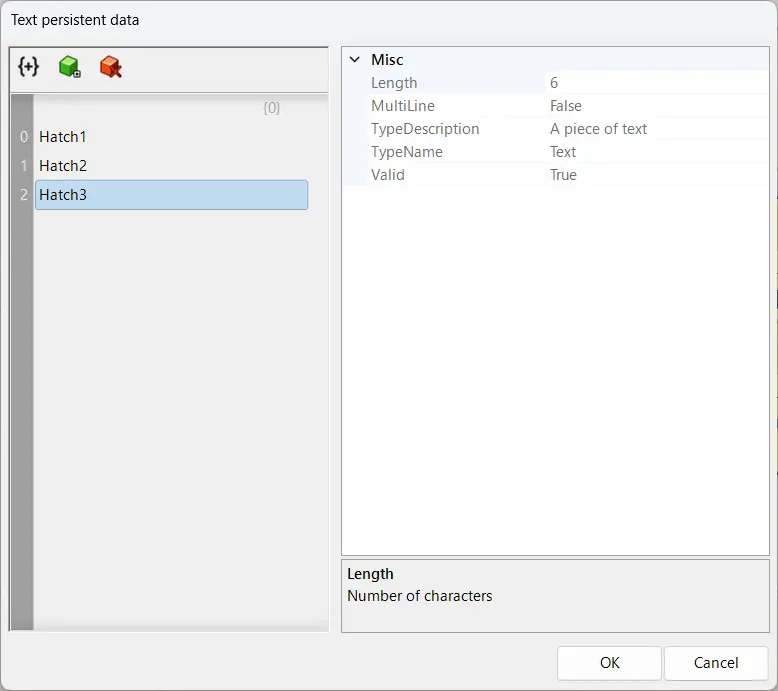Select the Valid property label
This screenshot has height=691, width=778.
click(388, 175)
